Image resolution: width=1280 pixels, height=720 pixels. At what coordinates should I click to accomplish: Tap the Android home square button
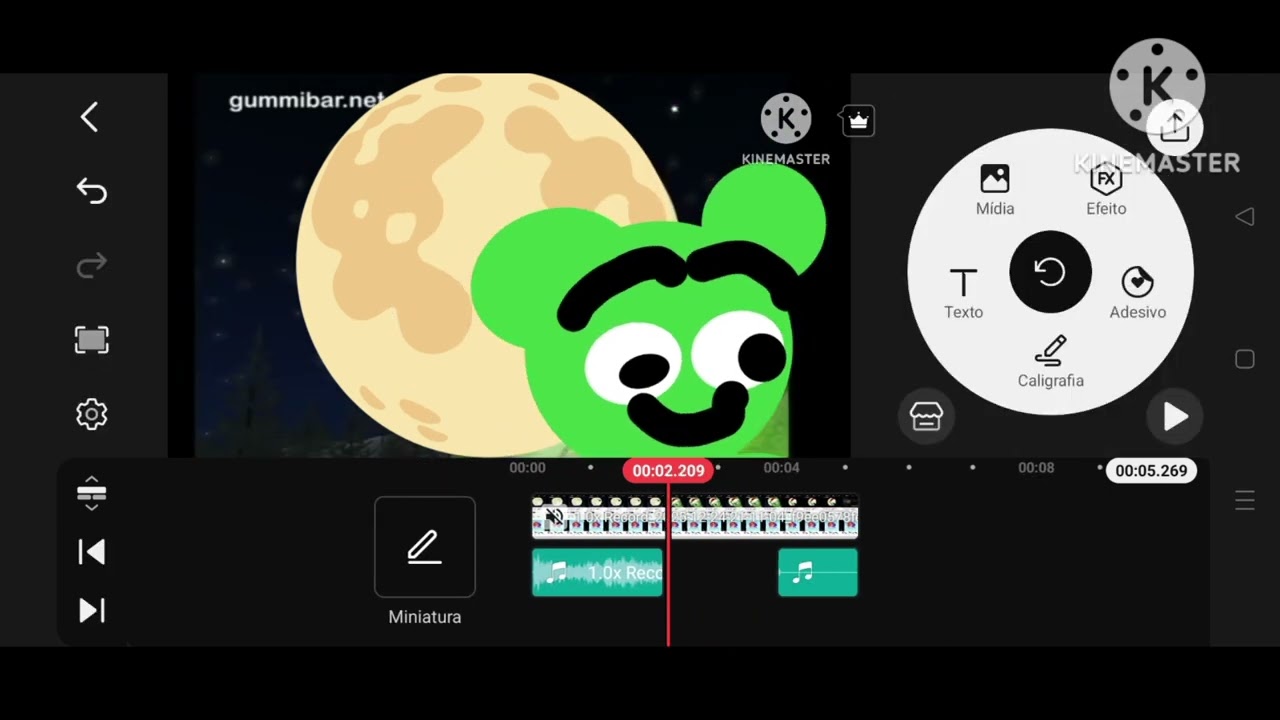(x=1245, y=359)
